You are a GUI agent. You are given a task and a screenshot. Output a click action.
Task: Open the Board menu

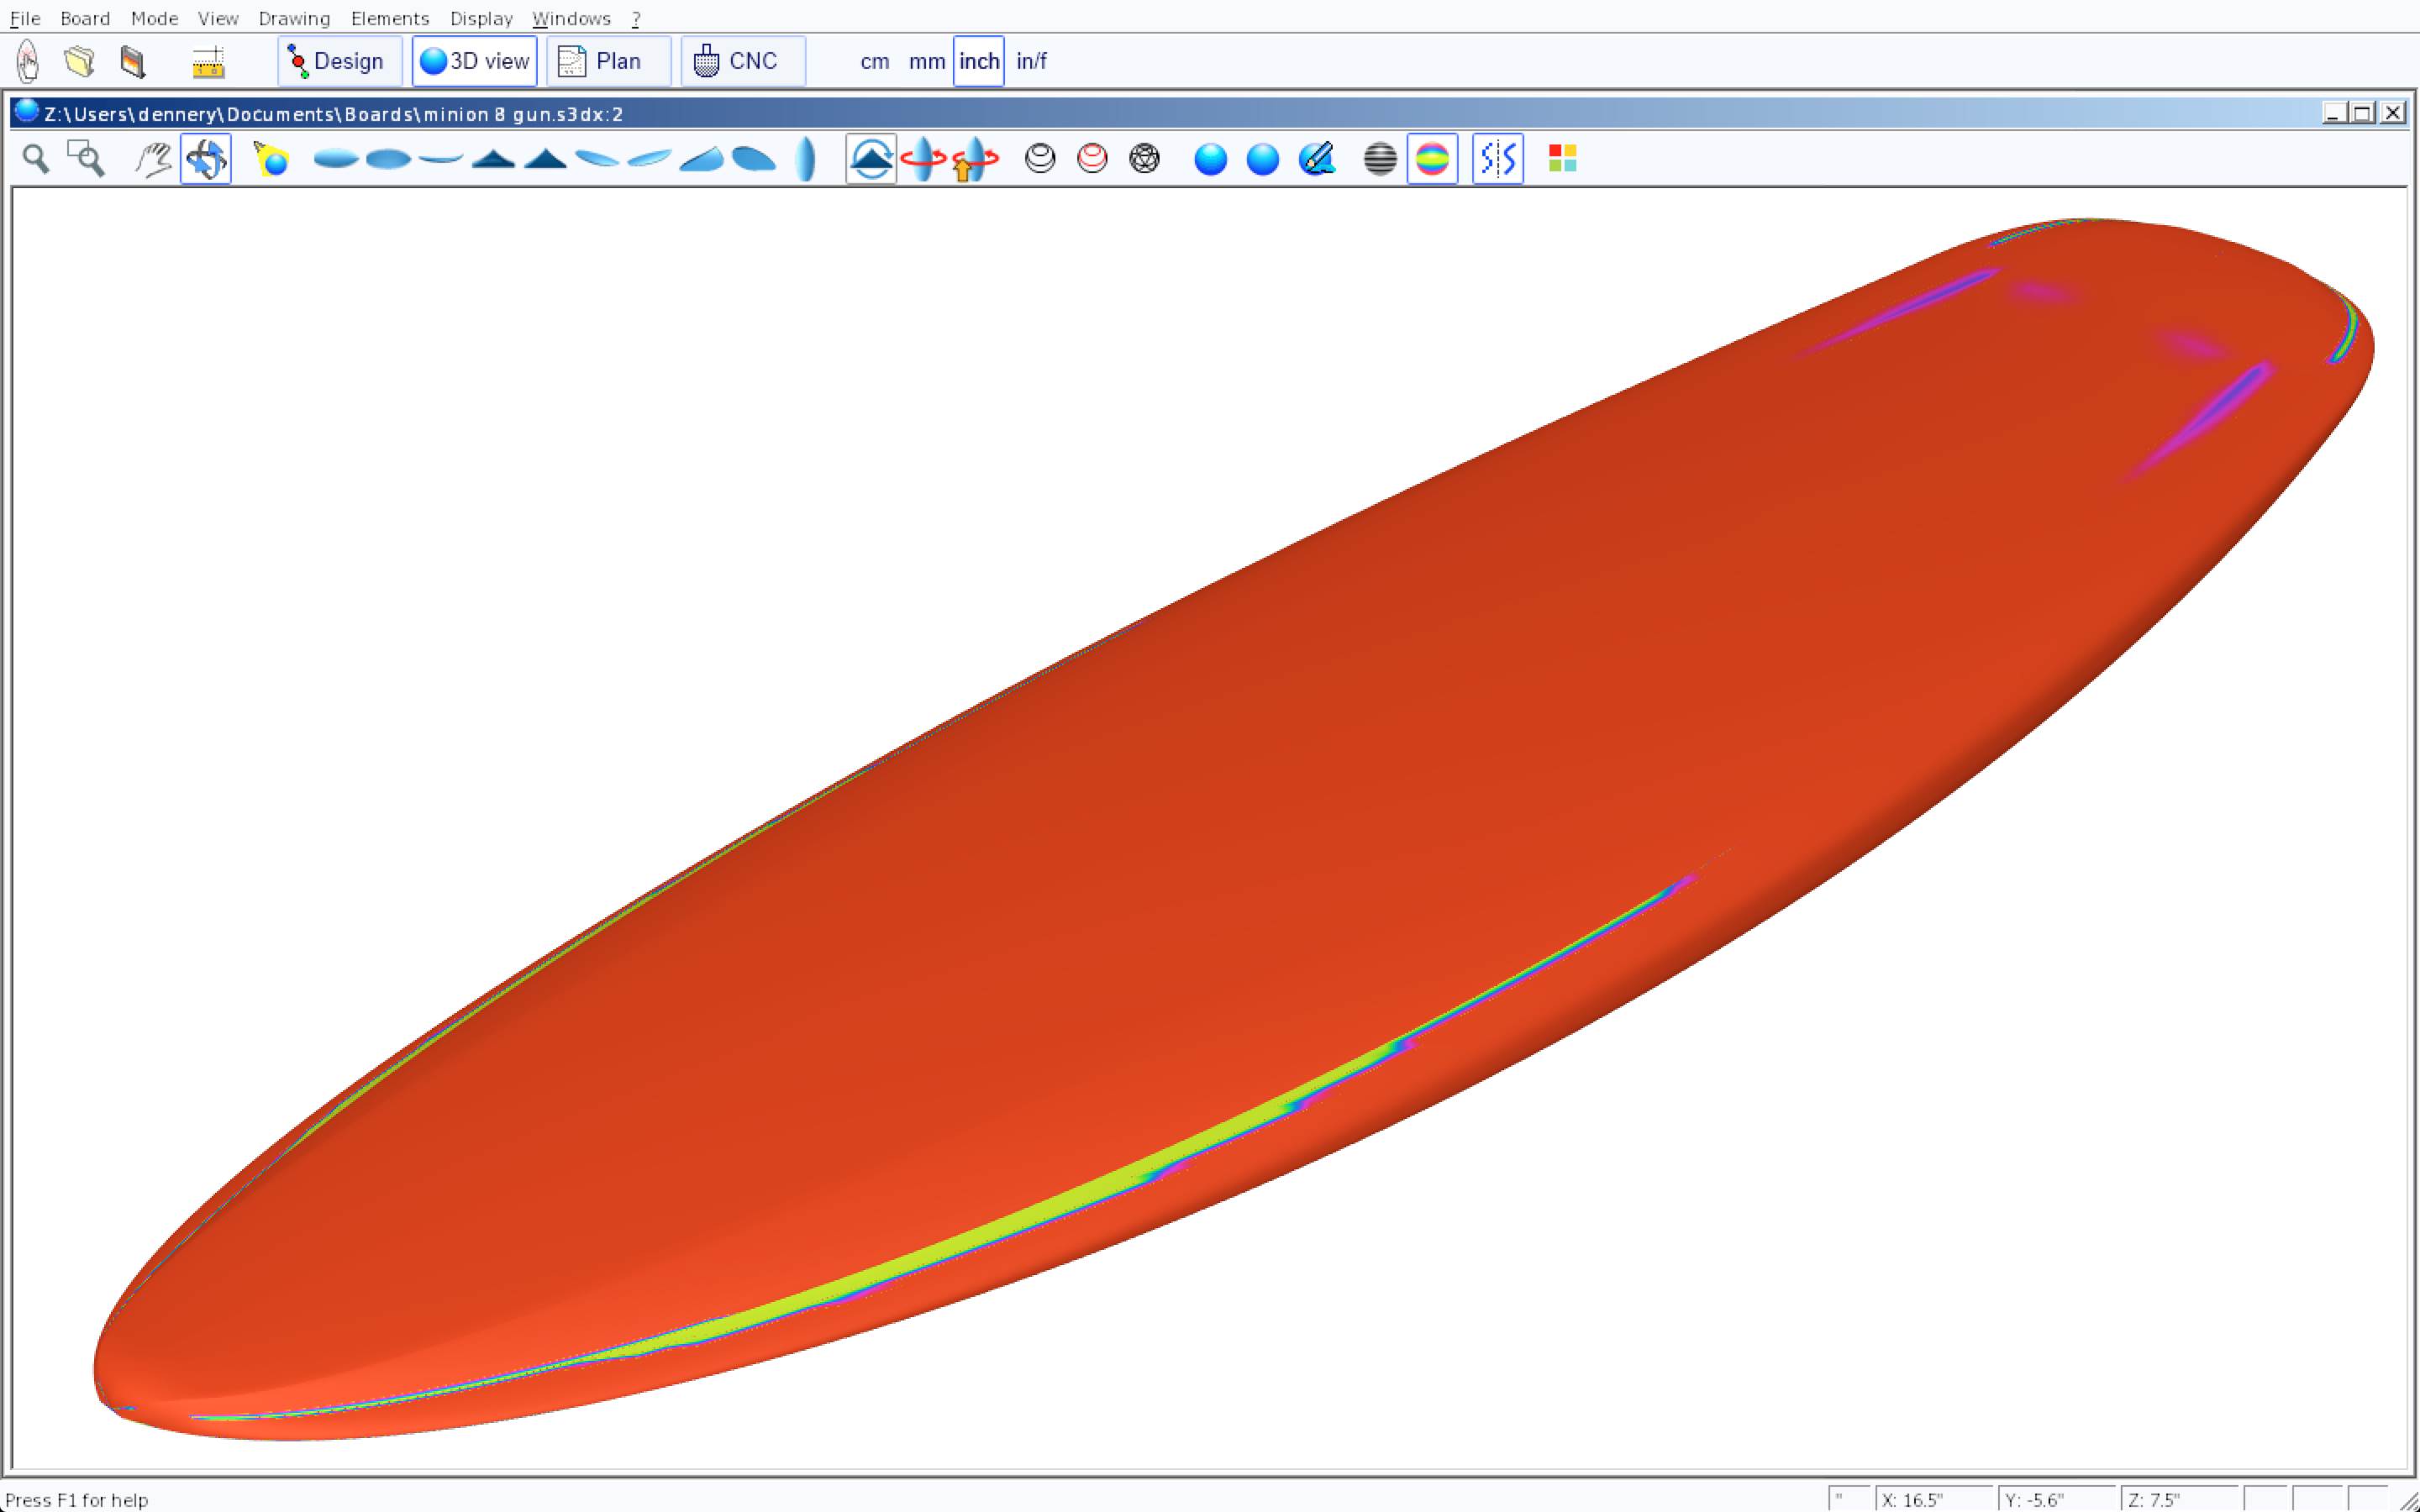pyautogui.click(x=85, y=19)
